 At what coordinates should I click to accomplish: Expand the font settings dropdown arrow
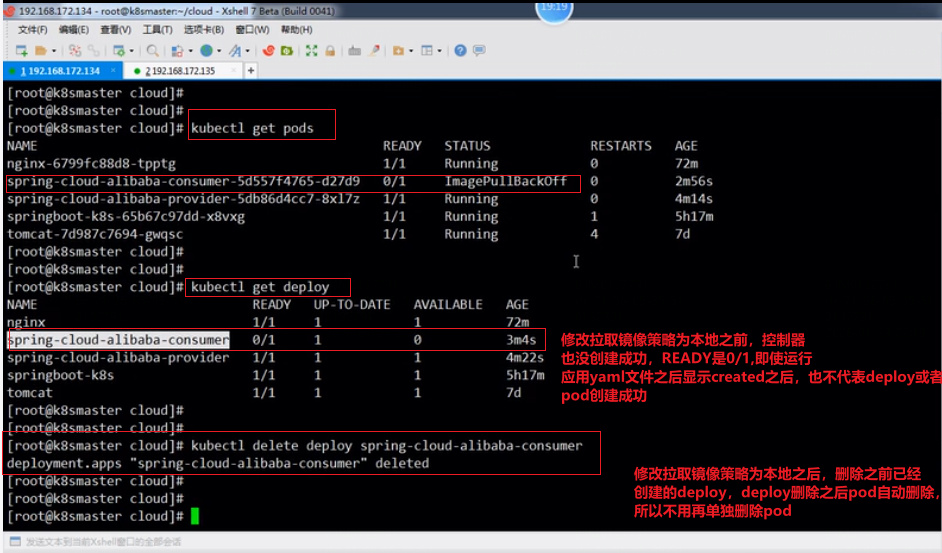pyautogui.click(x=247, y=51)
